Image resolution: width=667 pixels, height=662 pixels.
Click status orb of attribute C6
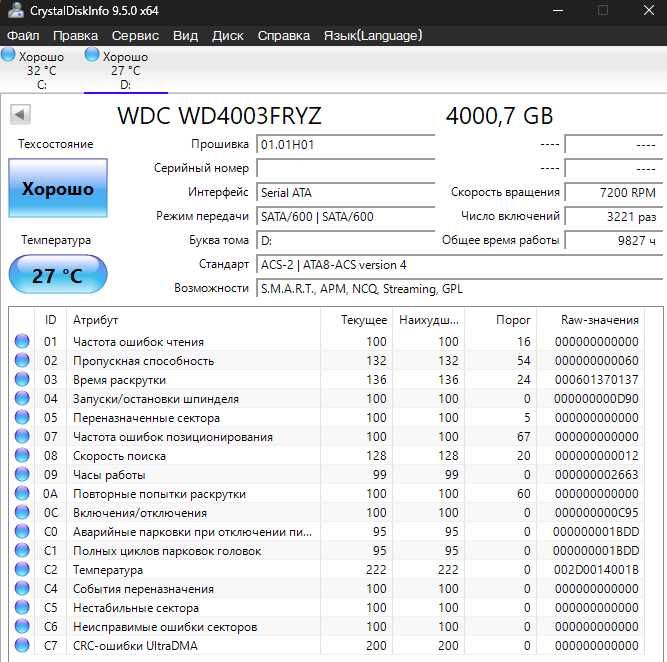click(x=22, y=626)
